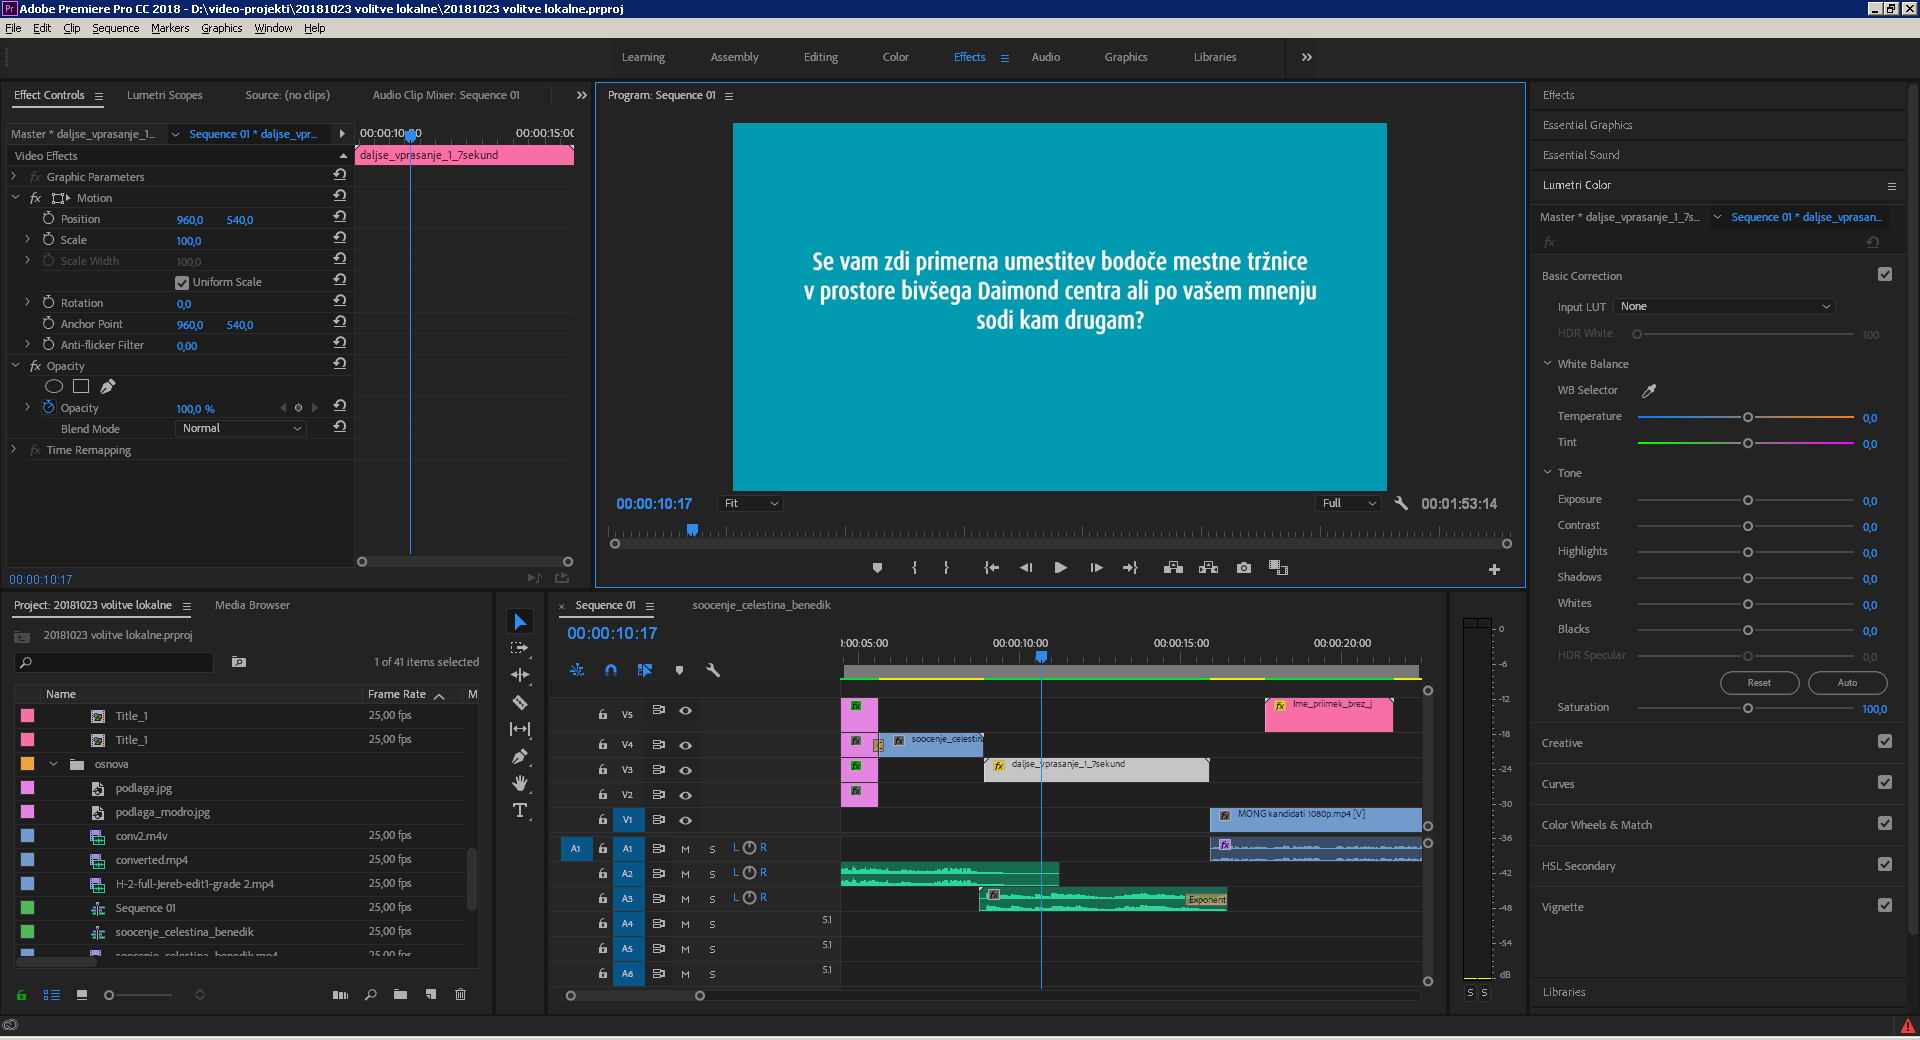Click the Reset button in Lumetri Color

(x=1759, y=683)
